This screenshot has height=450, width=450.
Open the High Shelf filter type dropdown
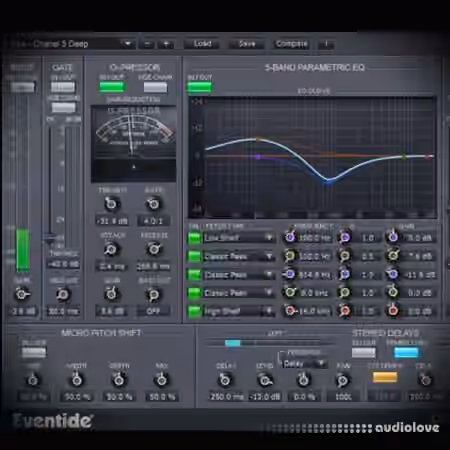239,311
